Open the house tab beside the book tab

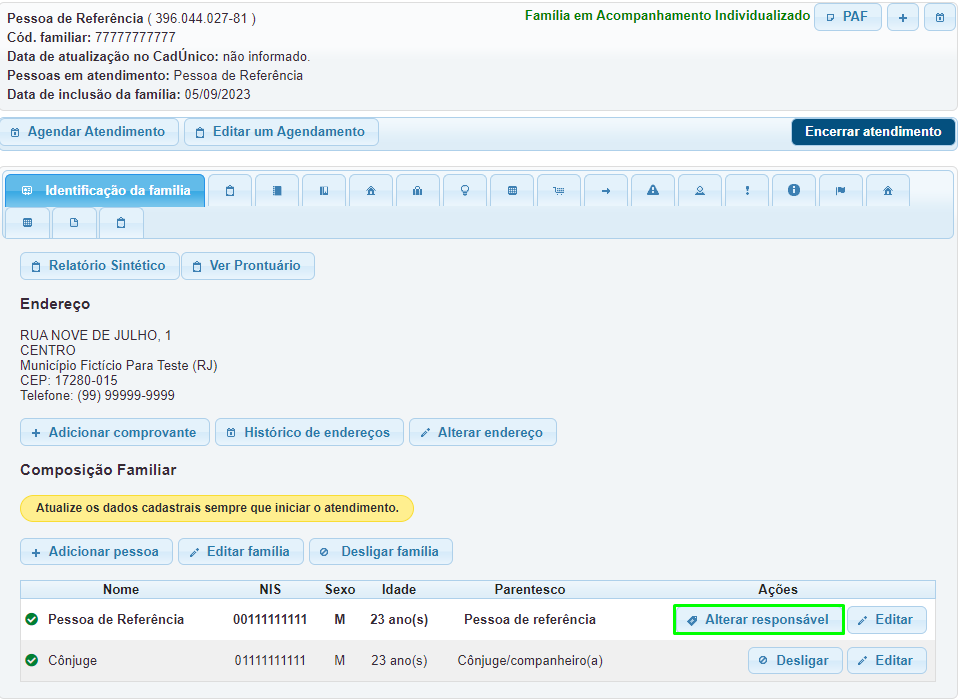[x=371, y=190]
